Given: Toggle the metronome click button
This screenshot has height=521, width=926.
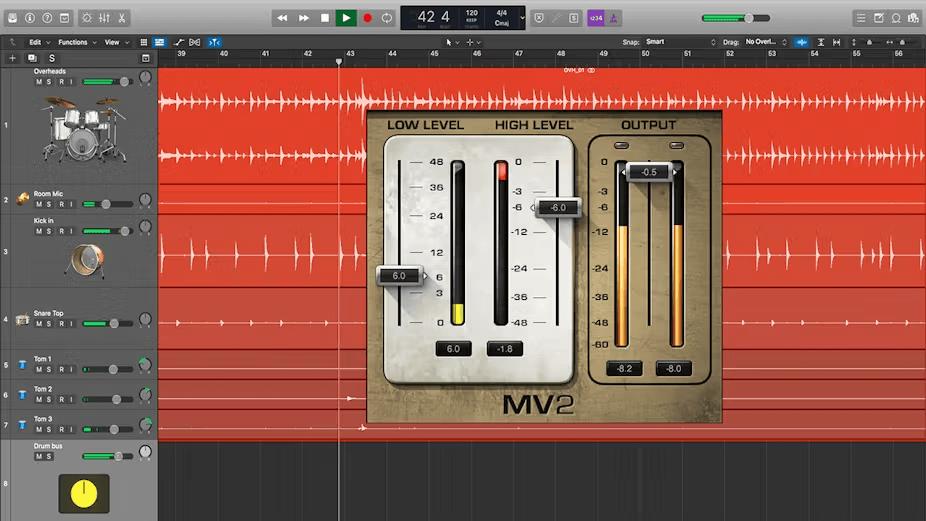Looking at the screenshot, I should pyautogui.click(x=617, y=18).
